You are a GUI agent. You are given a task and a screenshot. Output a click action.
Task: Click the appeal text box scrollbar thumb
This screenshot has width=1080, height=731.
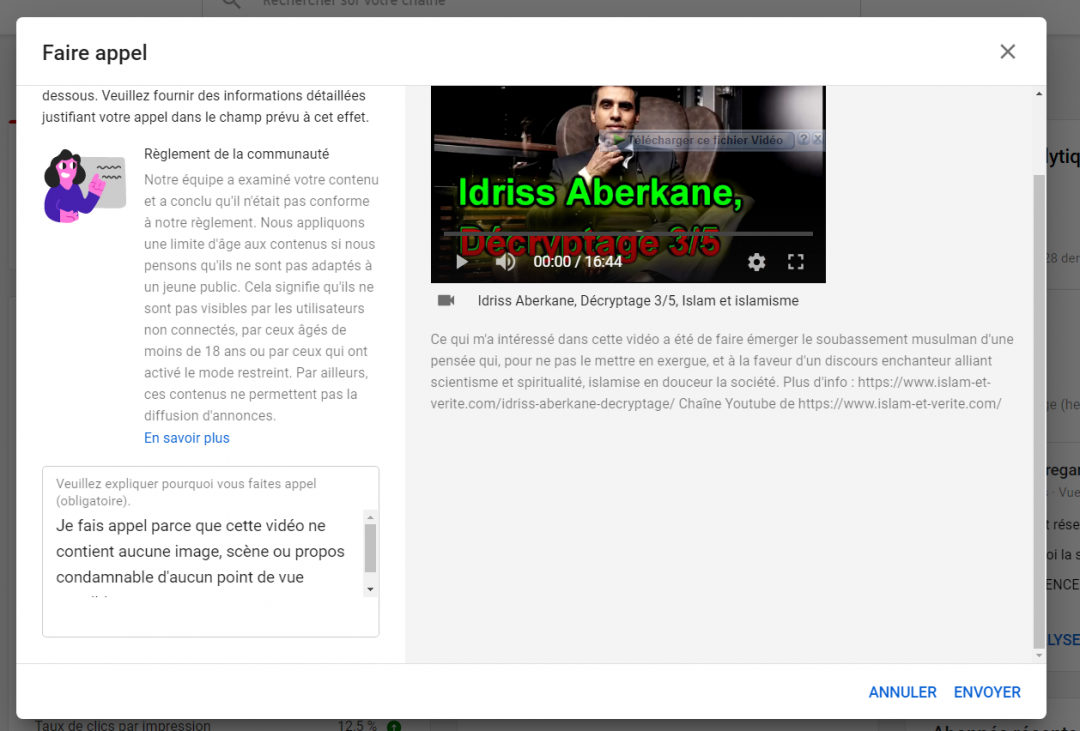tap(371, 548)
